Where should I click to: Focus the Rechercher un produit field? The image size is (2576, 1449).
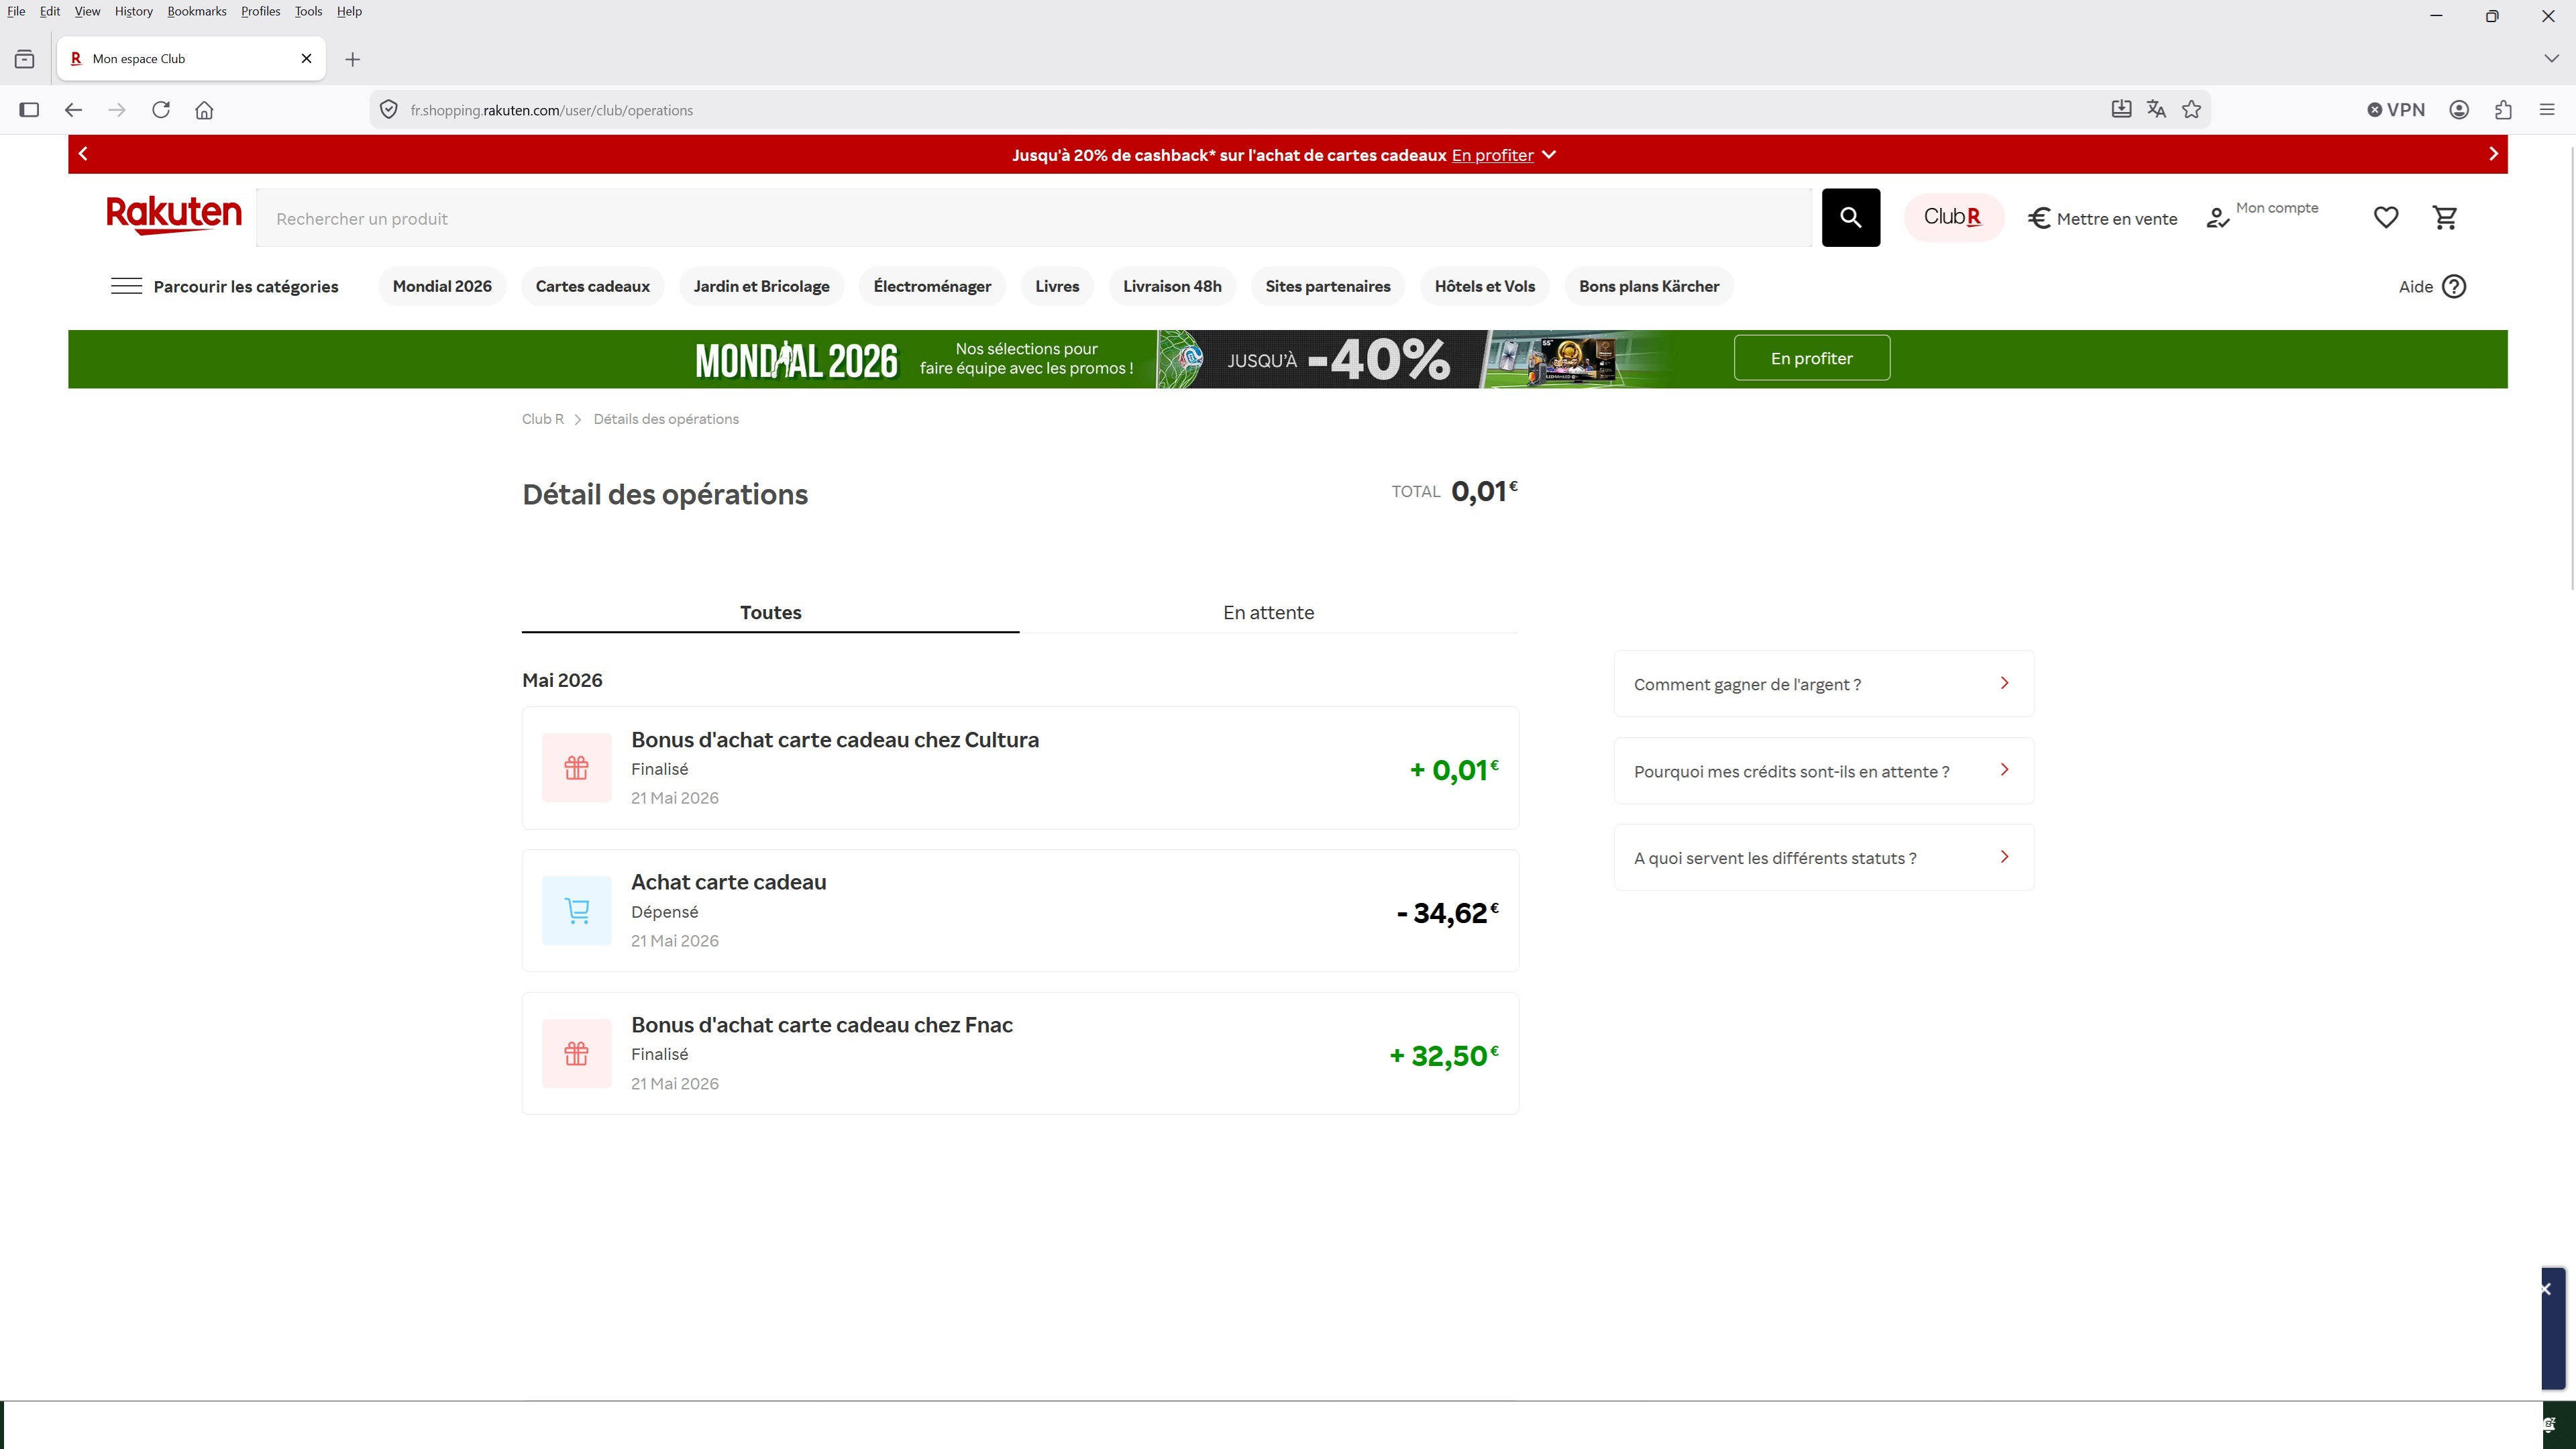click(x=1034, y=218)
